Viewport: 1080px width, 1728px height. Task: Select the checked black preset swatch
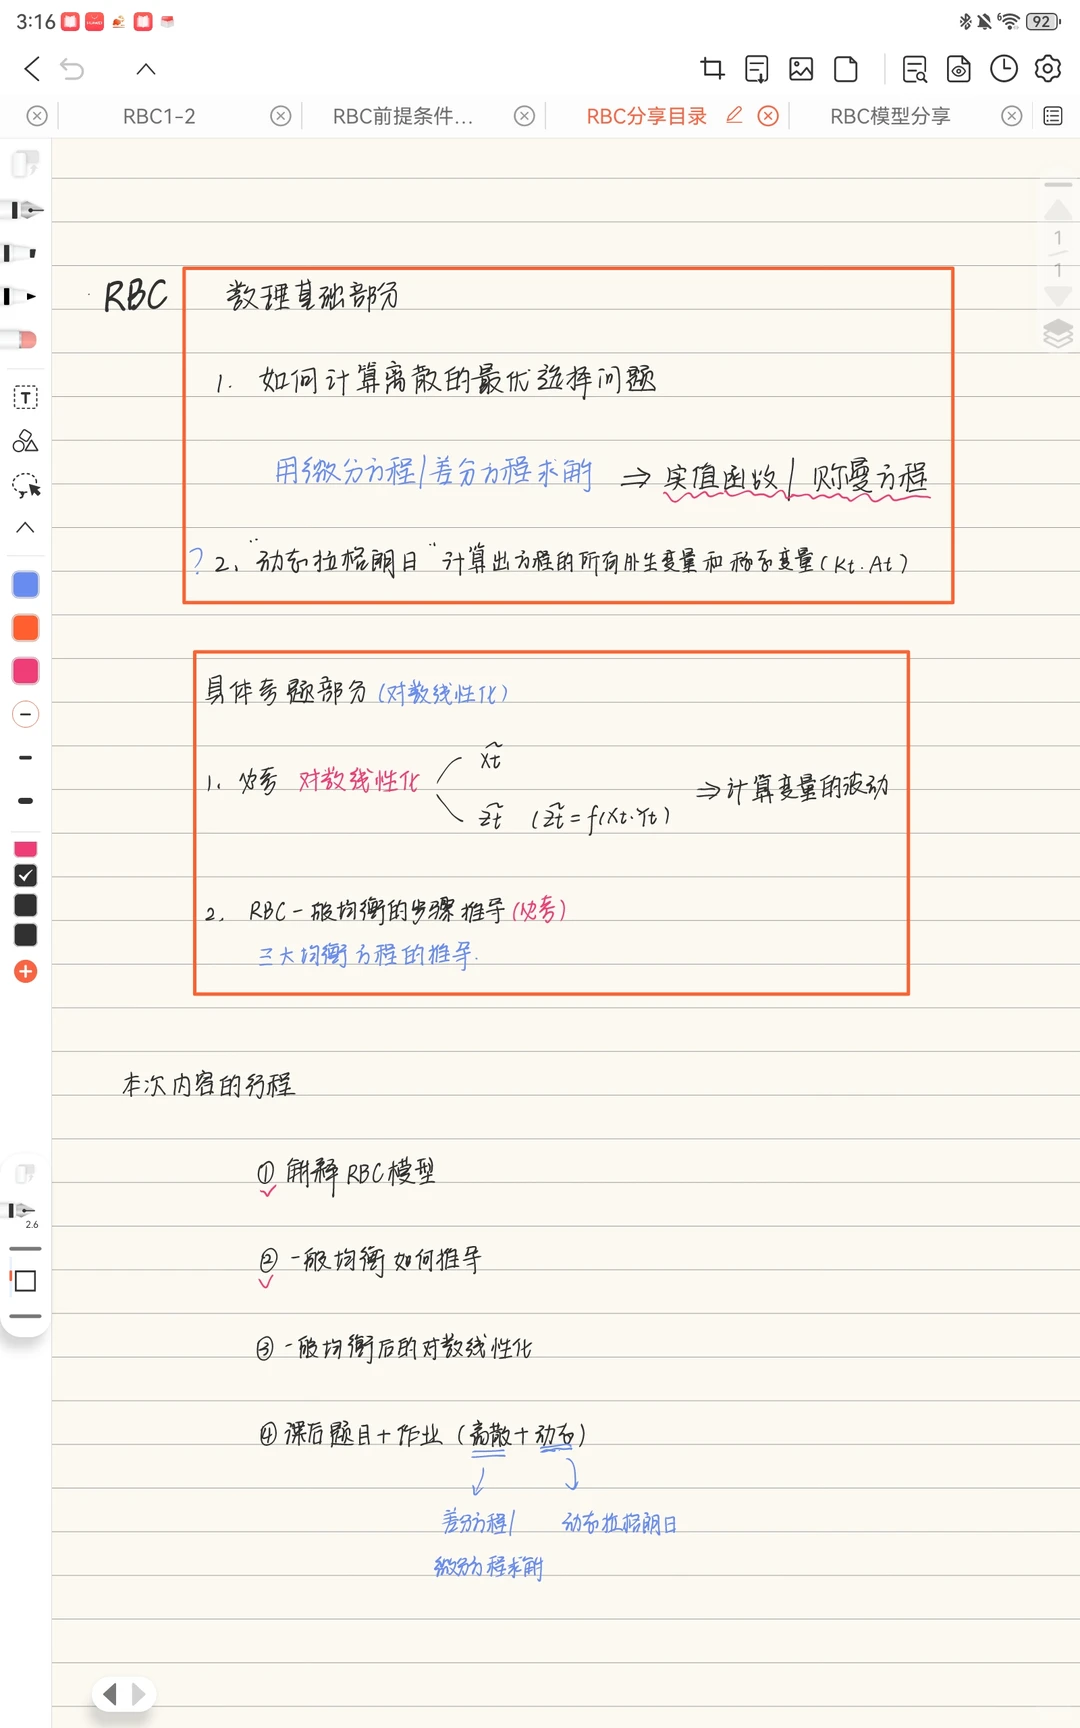click(x=25, y=876)
